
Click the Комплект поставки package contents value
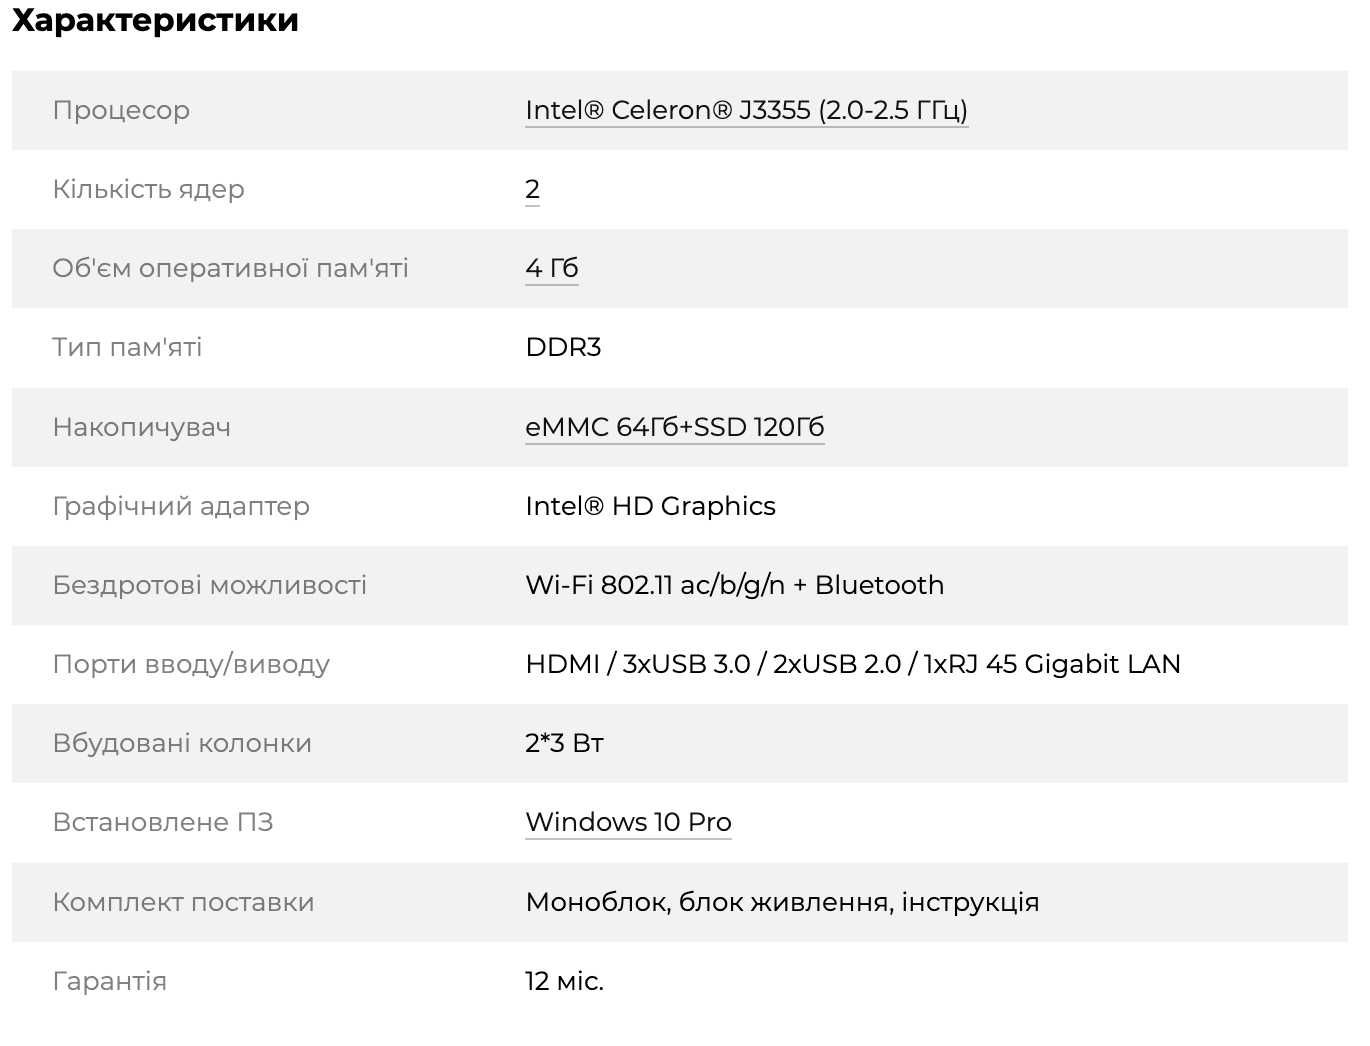pos(782,902)
